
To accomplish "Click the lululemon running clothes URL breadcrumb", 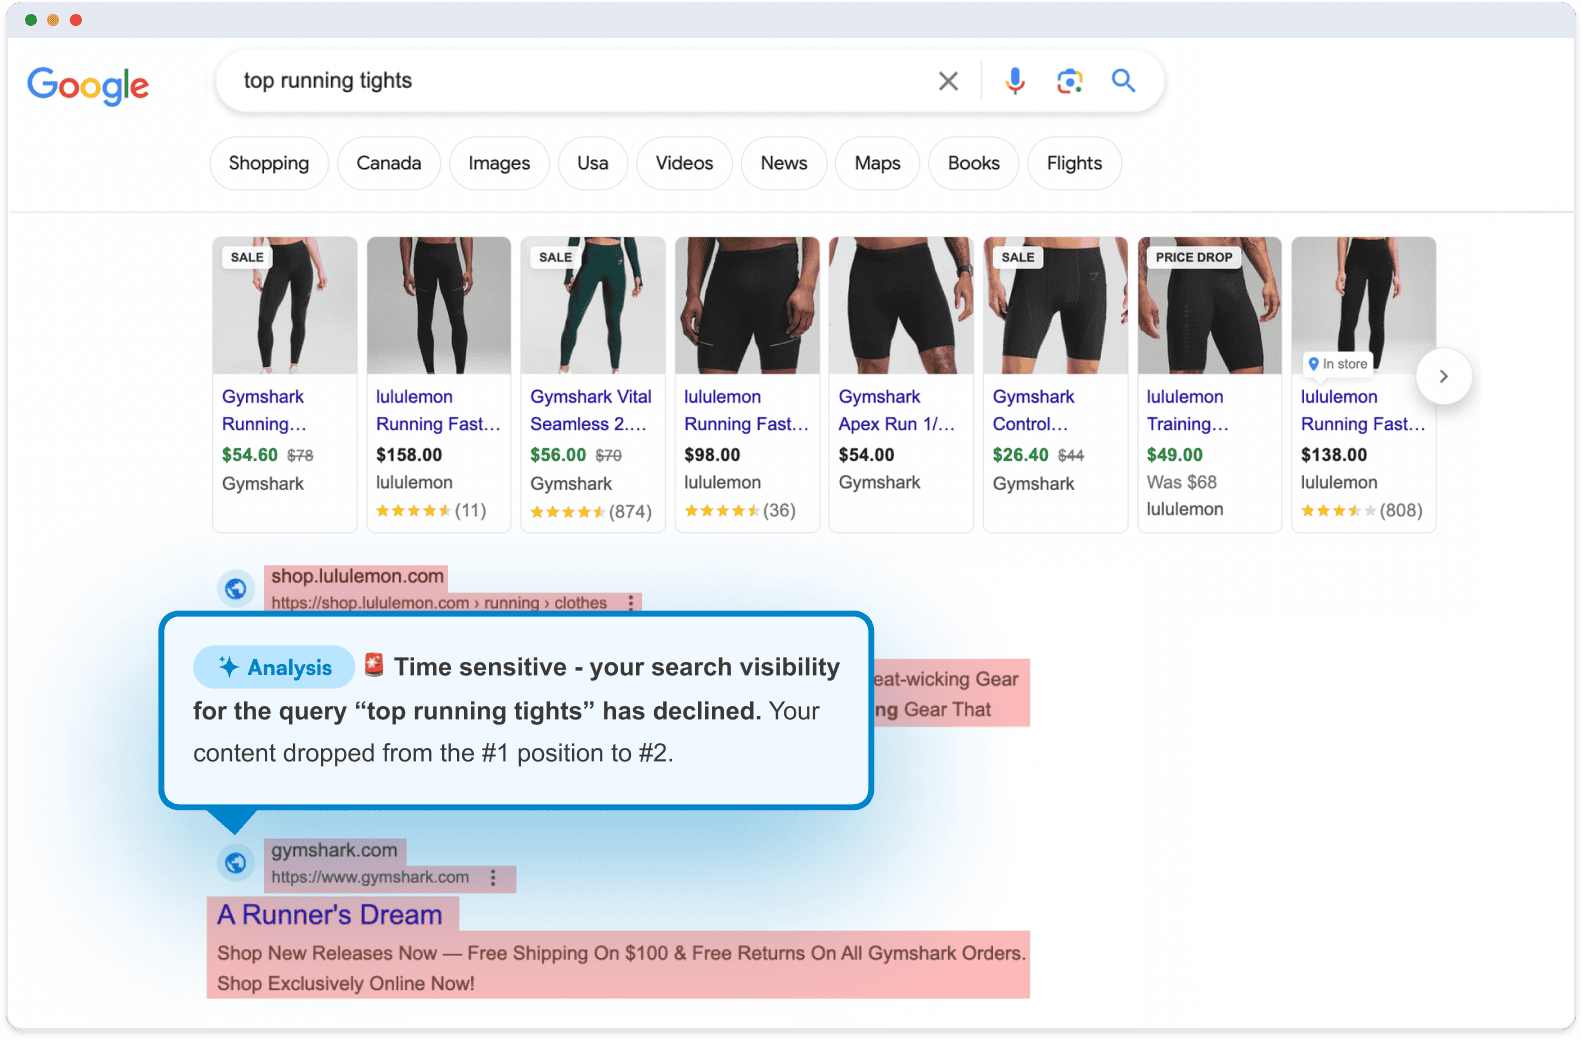I will tap(439, 603).
